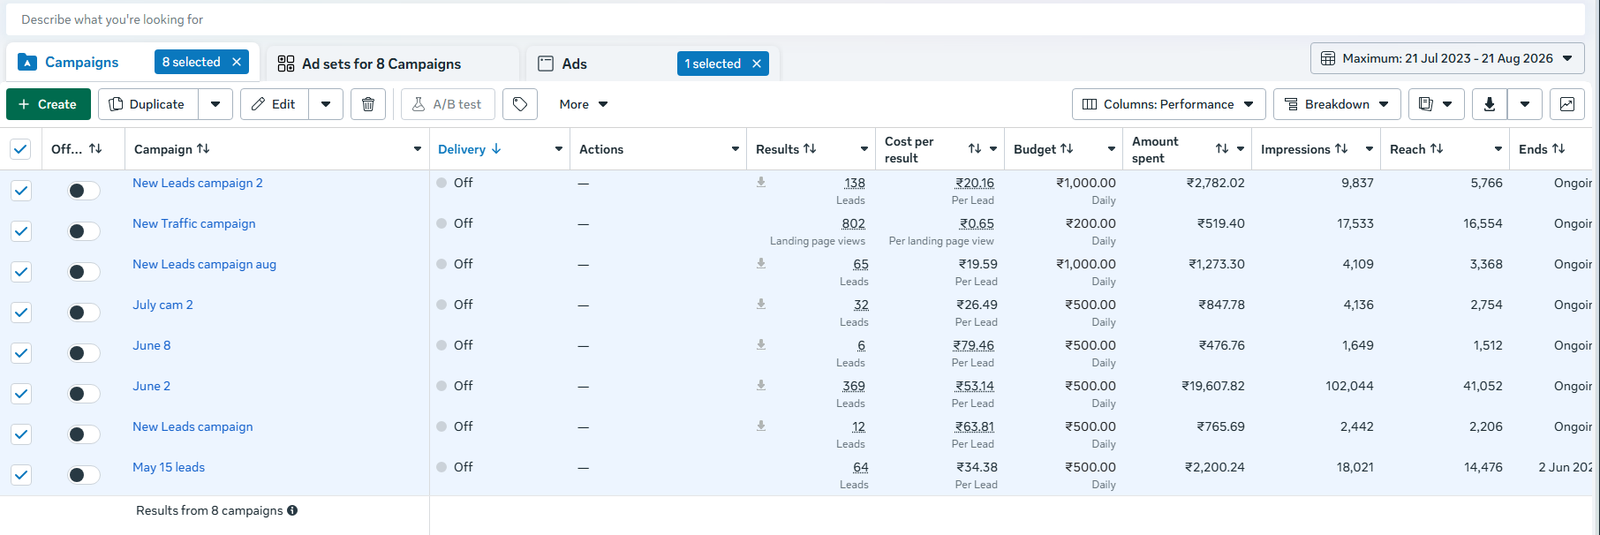Clear the 8 selected campaigns filter

click(x=237, y=62)
